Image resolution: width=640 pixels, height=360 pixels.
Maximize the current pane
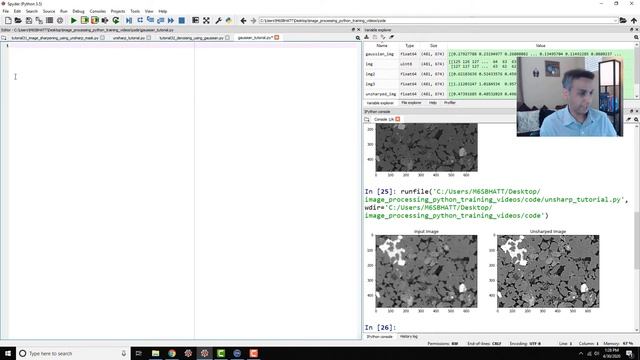coord(207,20)
